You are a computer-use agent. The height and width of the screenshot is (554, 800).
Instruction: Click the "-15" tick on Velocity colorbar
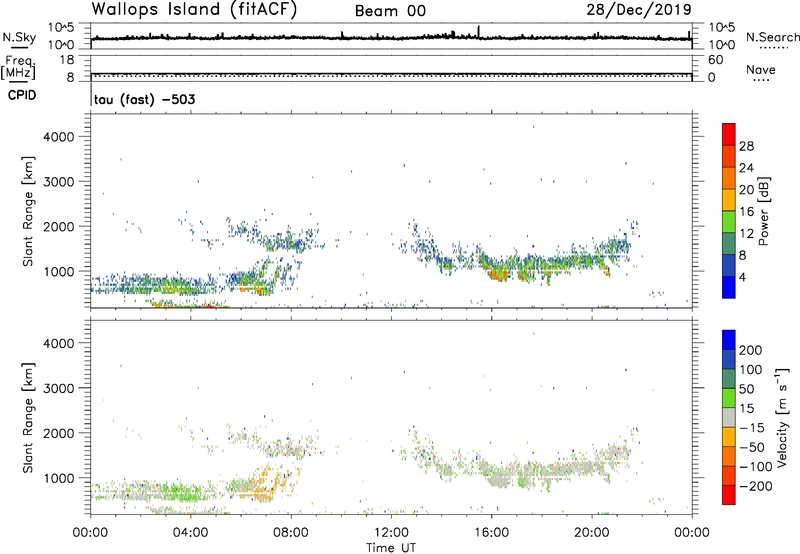(x=752, y=428)
